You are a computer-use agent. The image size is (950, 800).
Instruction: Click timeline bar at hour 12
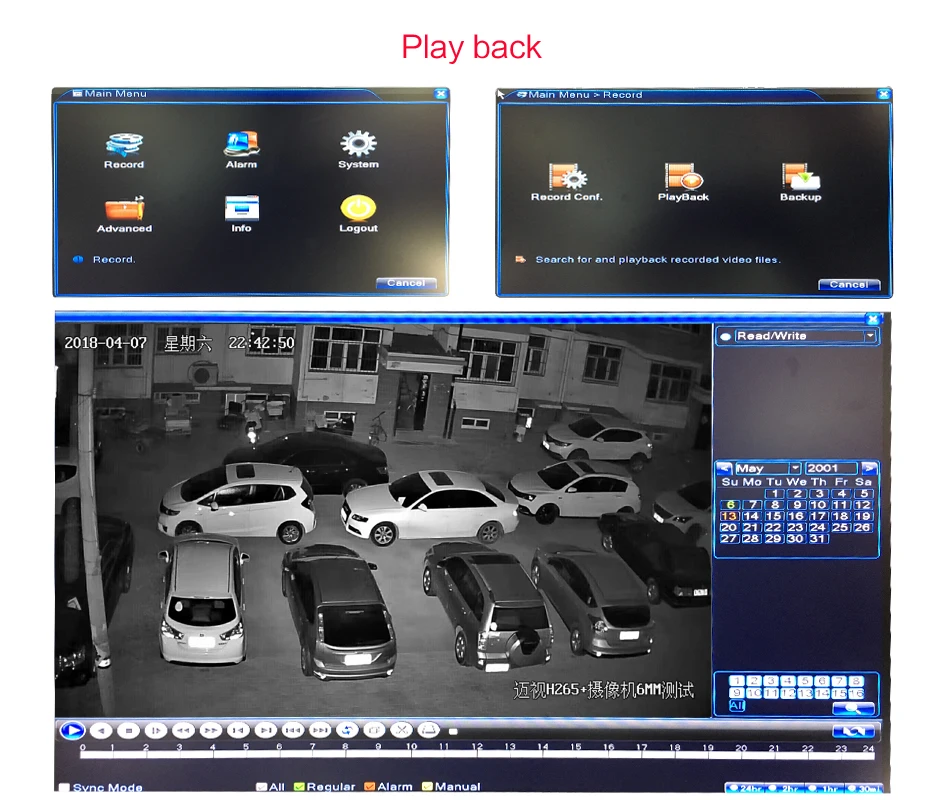477,755
